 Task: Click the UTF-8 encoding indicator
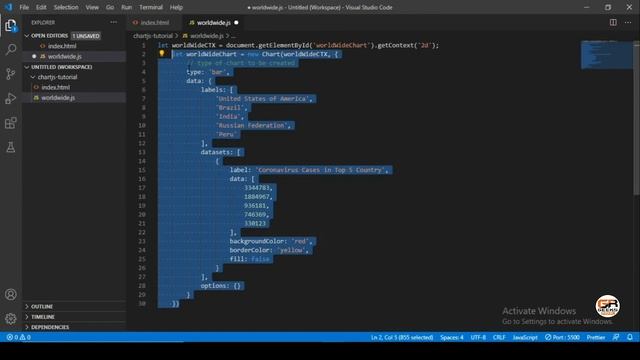(478, 337)
